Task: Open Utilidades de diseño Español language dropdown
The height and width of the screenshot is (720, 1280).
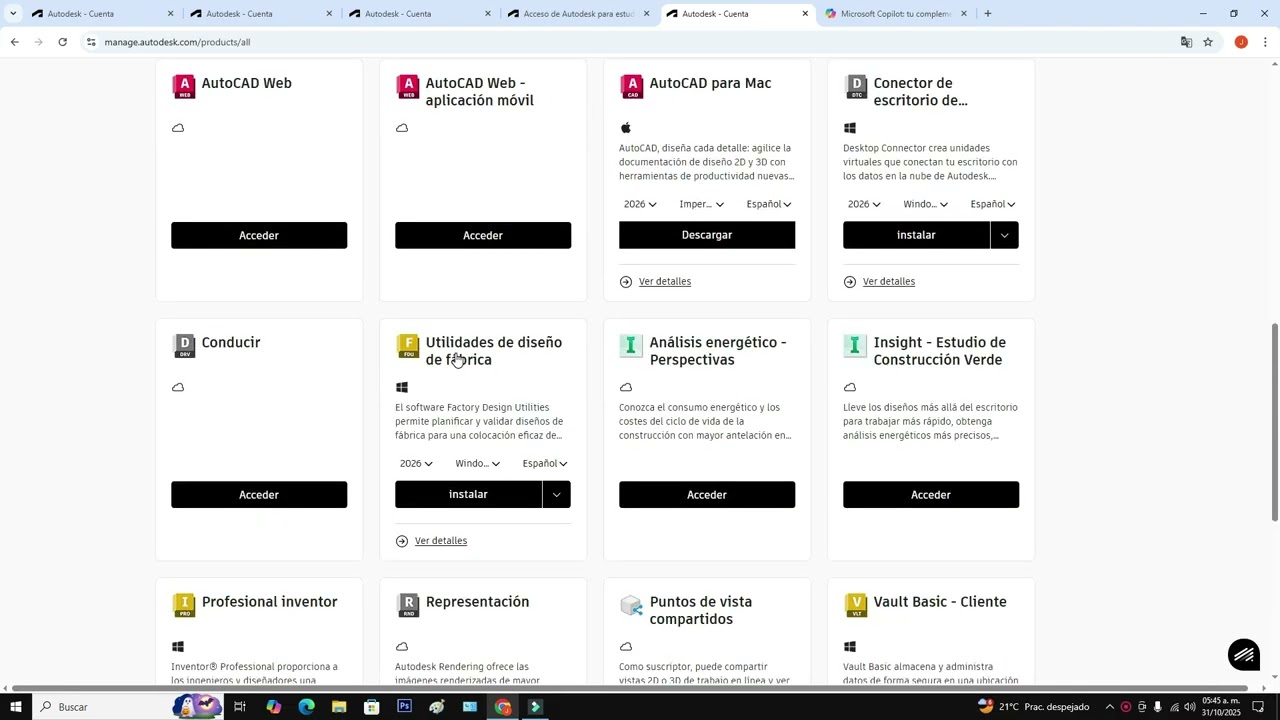Action: [545, 464]
